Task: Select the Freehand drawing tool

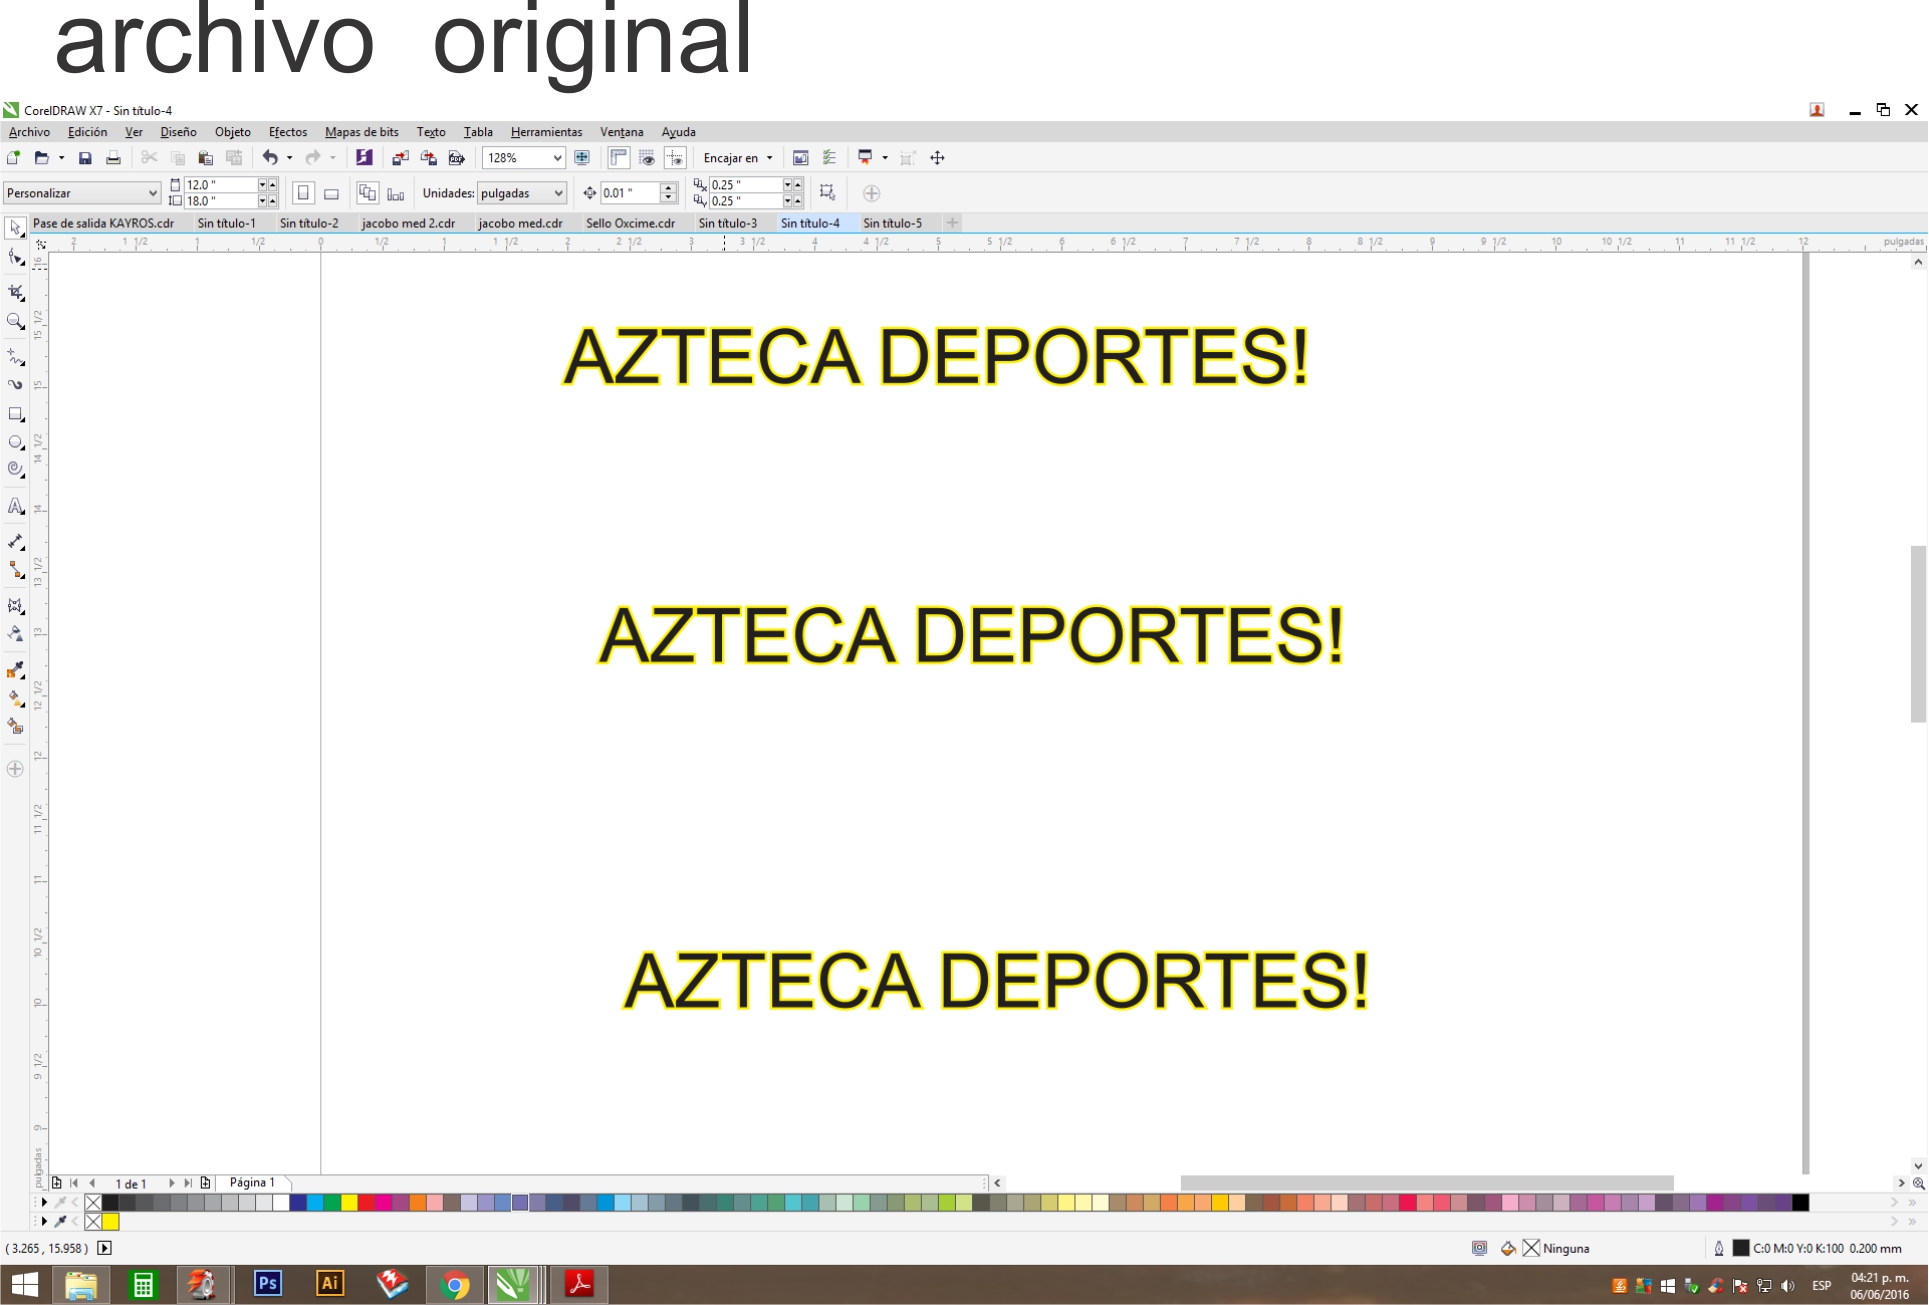Action: pos(16,357)
